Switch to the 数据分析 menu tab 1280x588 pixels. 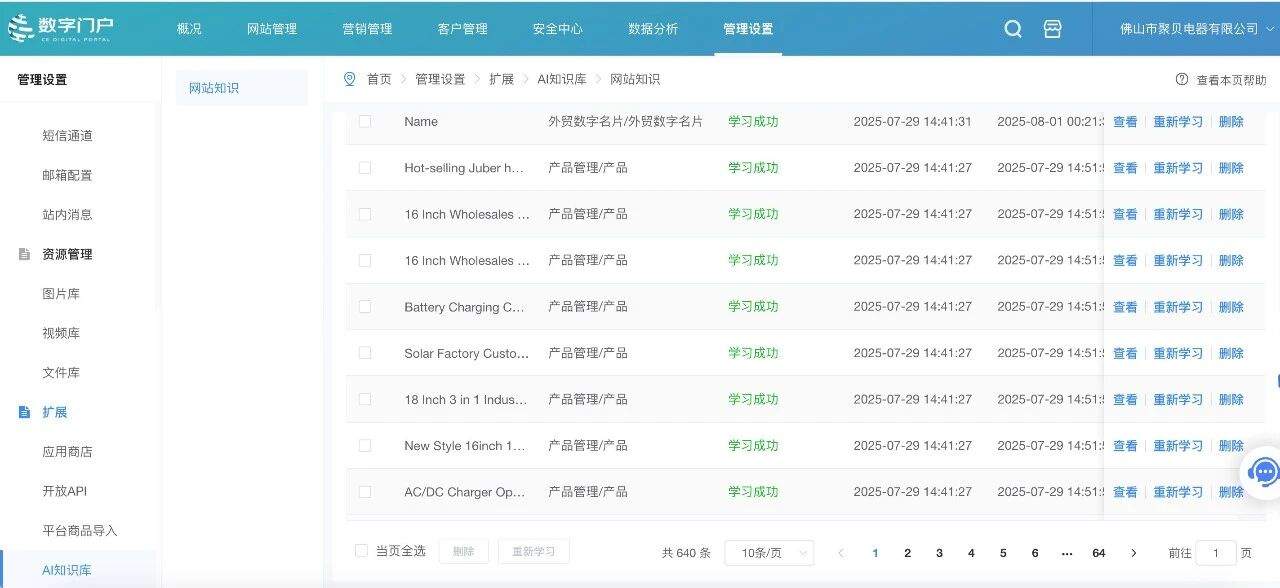(x=653, y=29)
